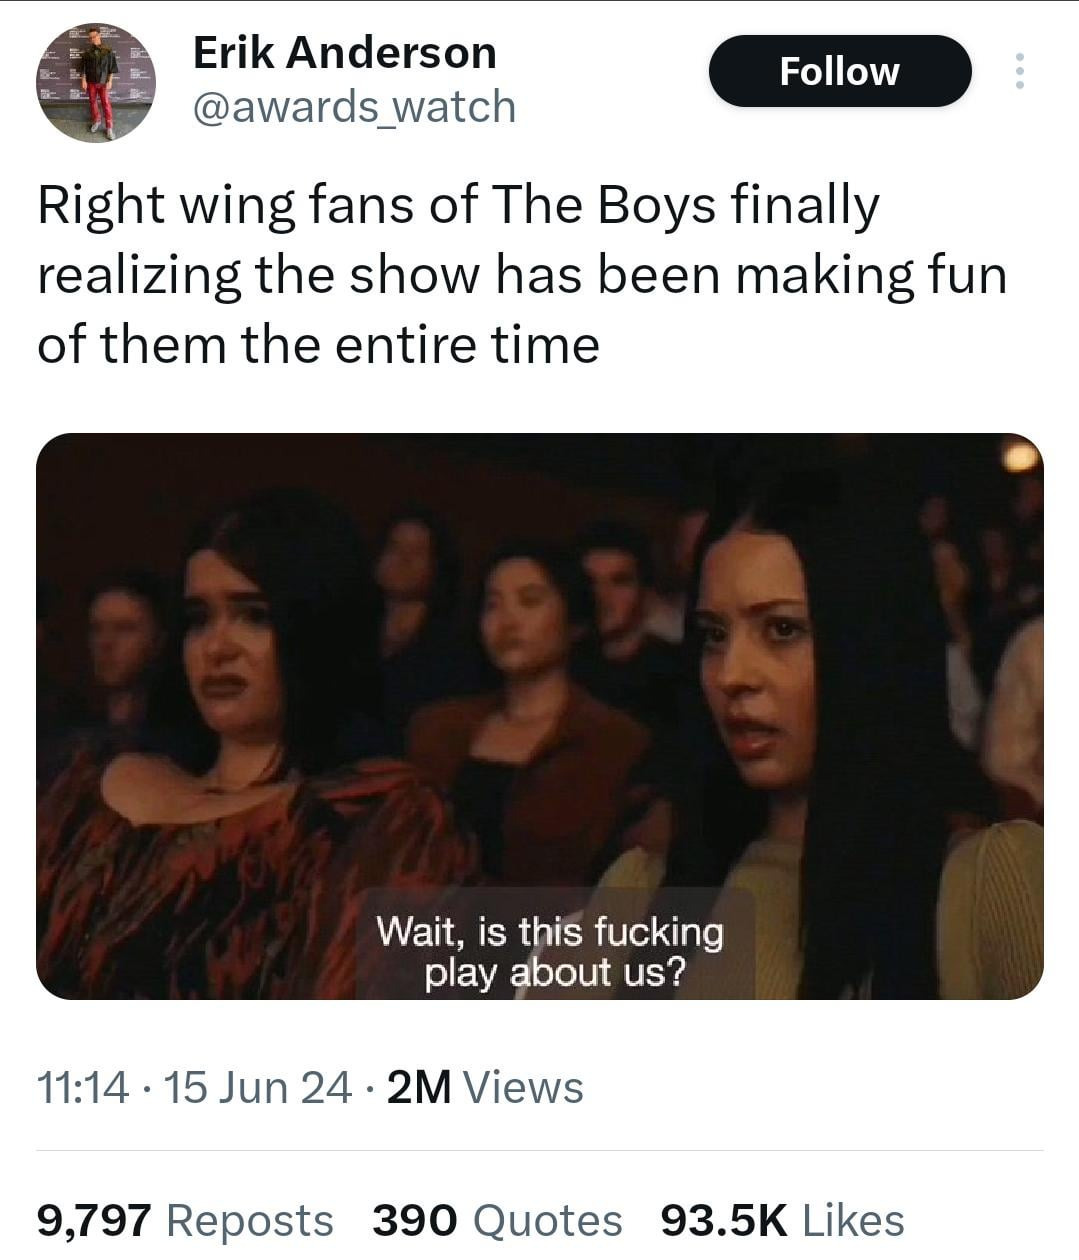Open the attached meme image
This screenshot has height=1260, width=1079.
[x=540, y=716]
